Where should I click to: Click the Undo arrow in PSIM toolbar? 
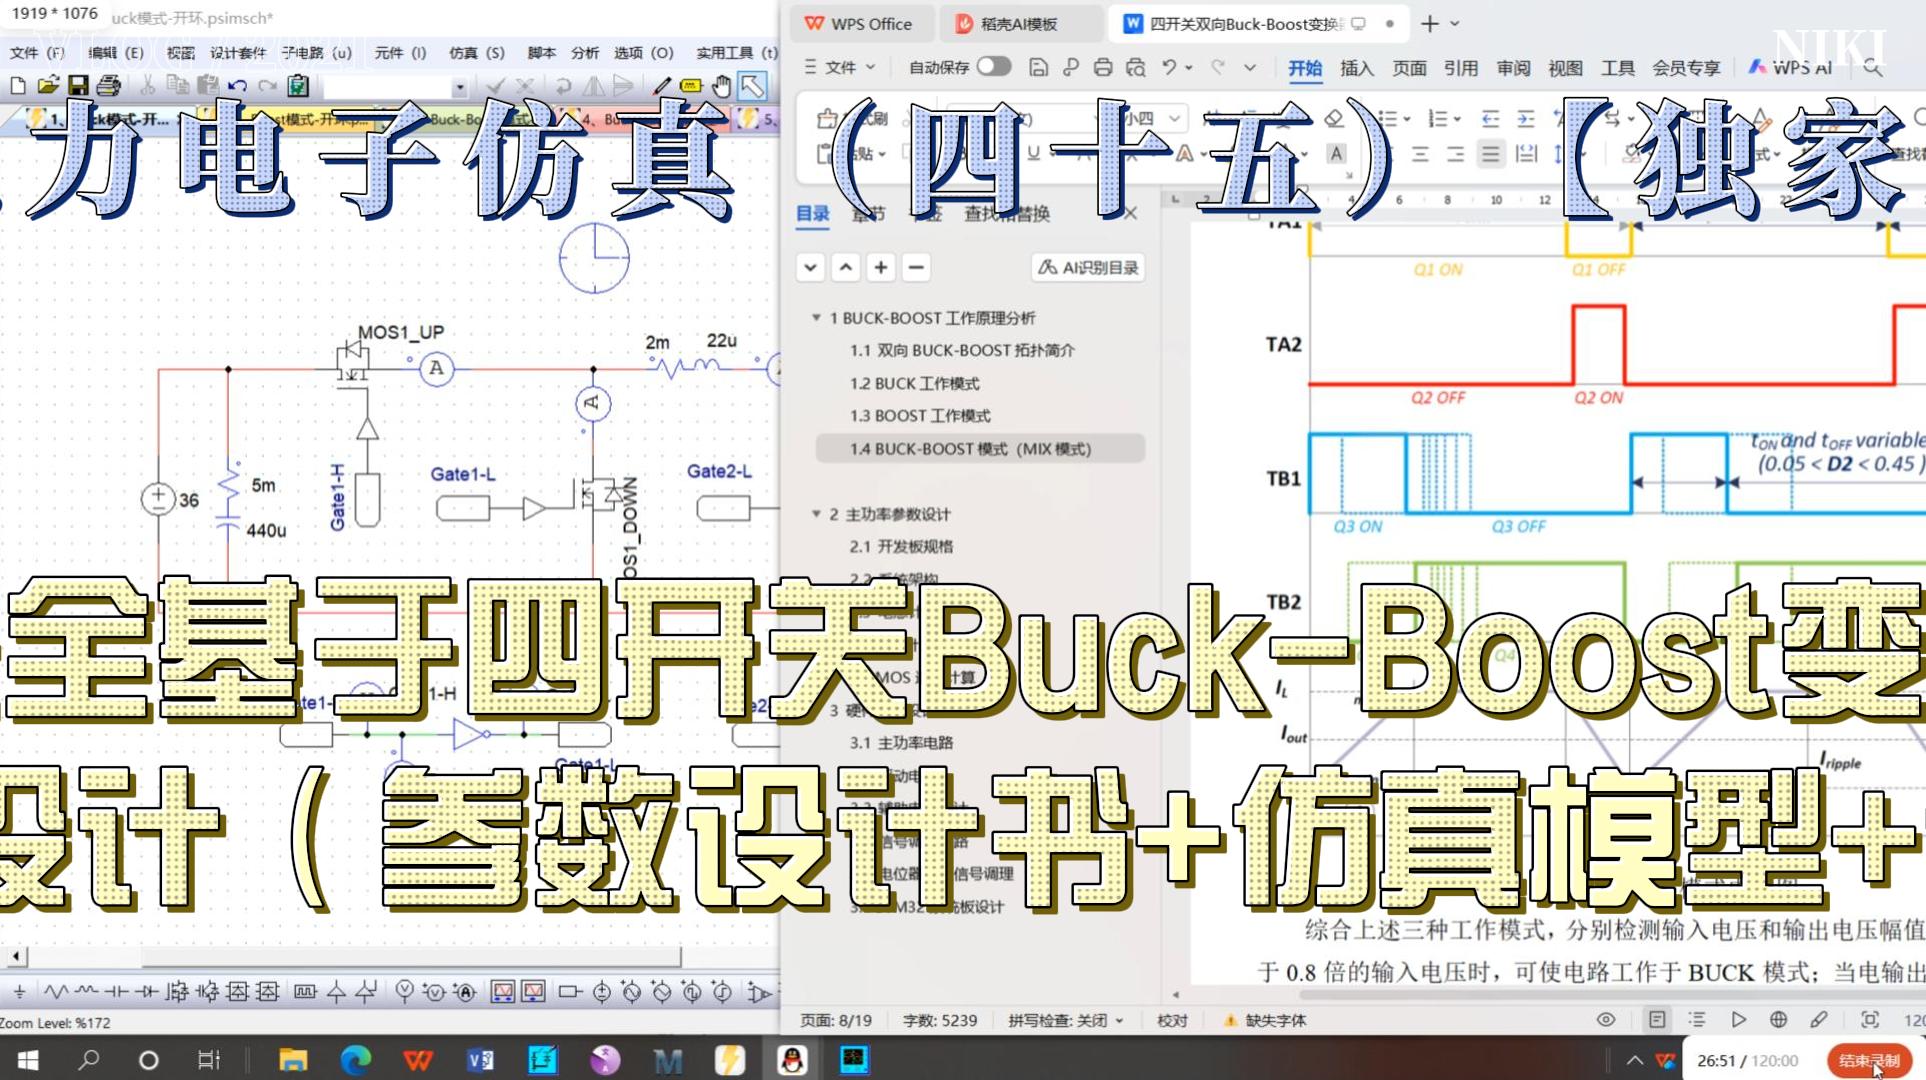click(x=237, y=86)
